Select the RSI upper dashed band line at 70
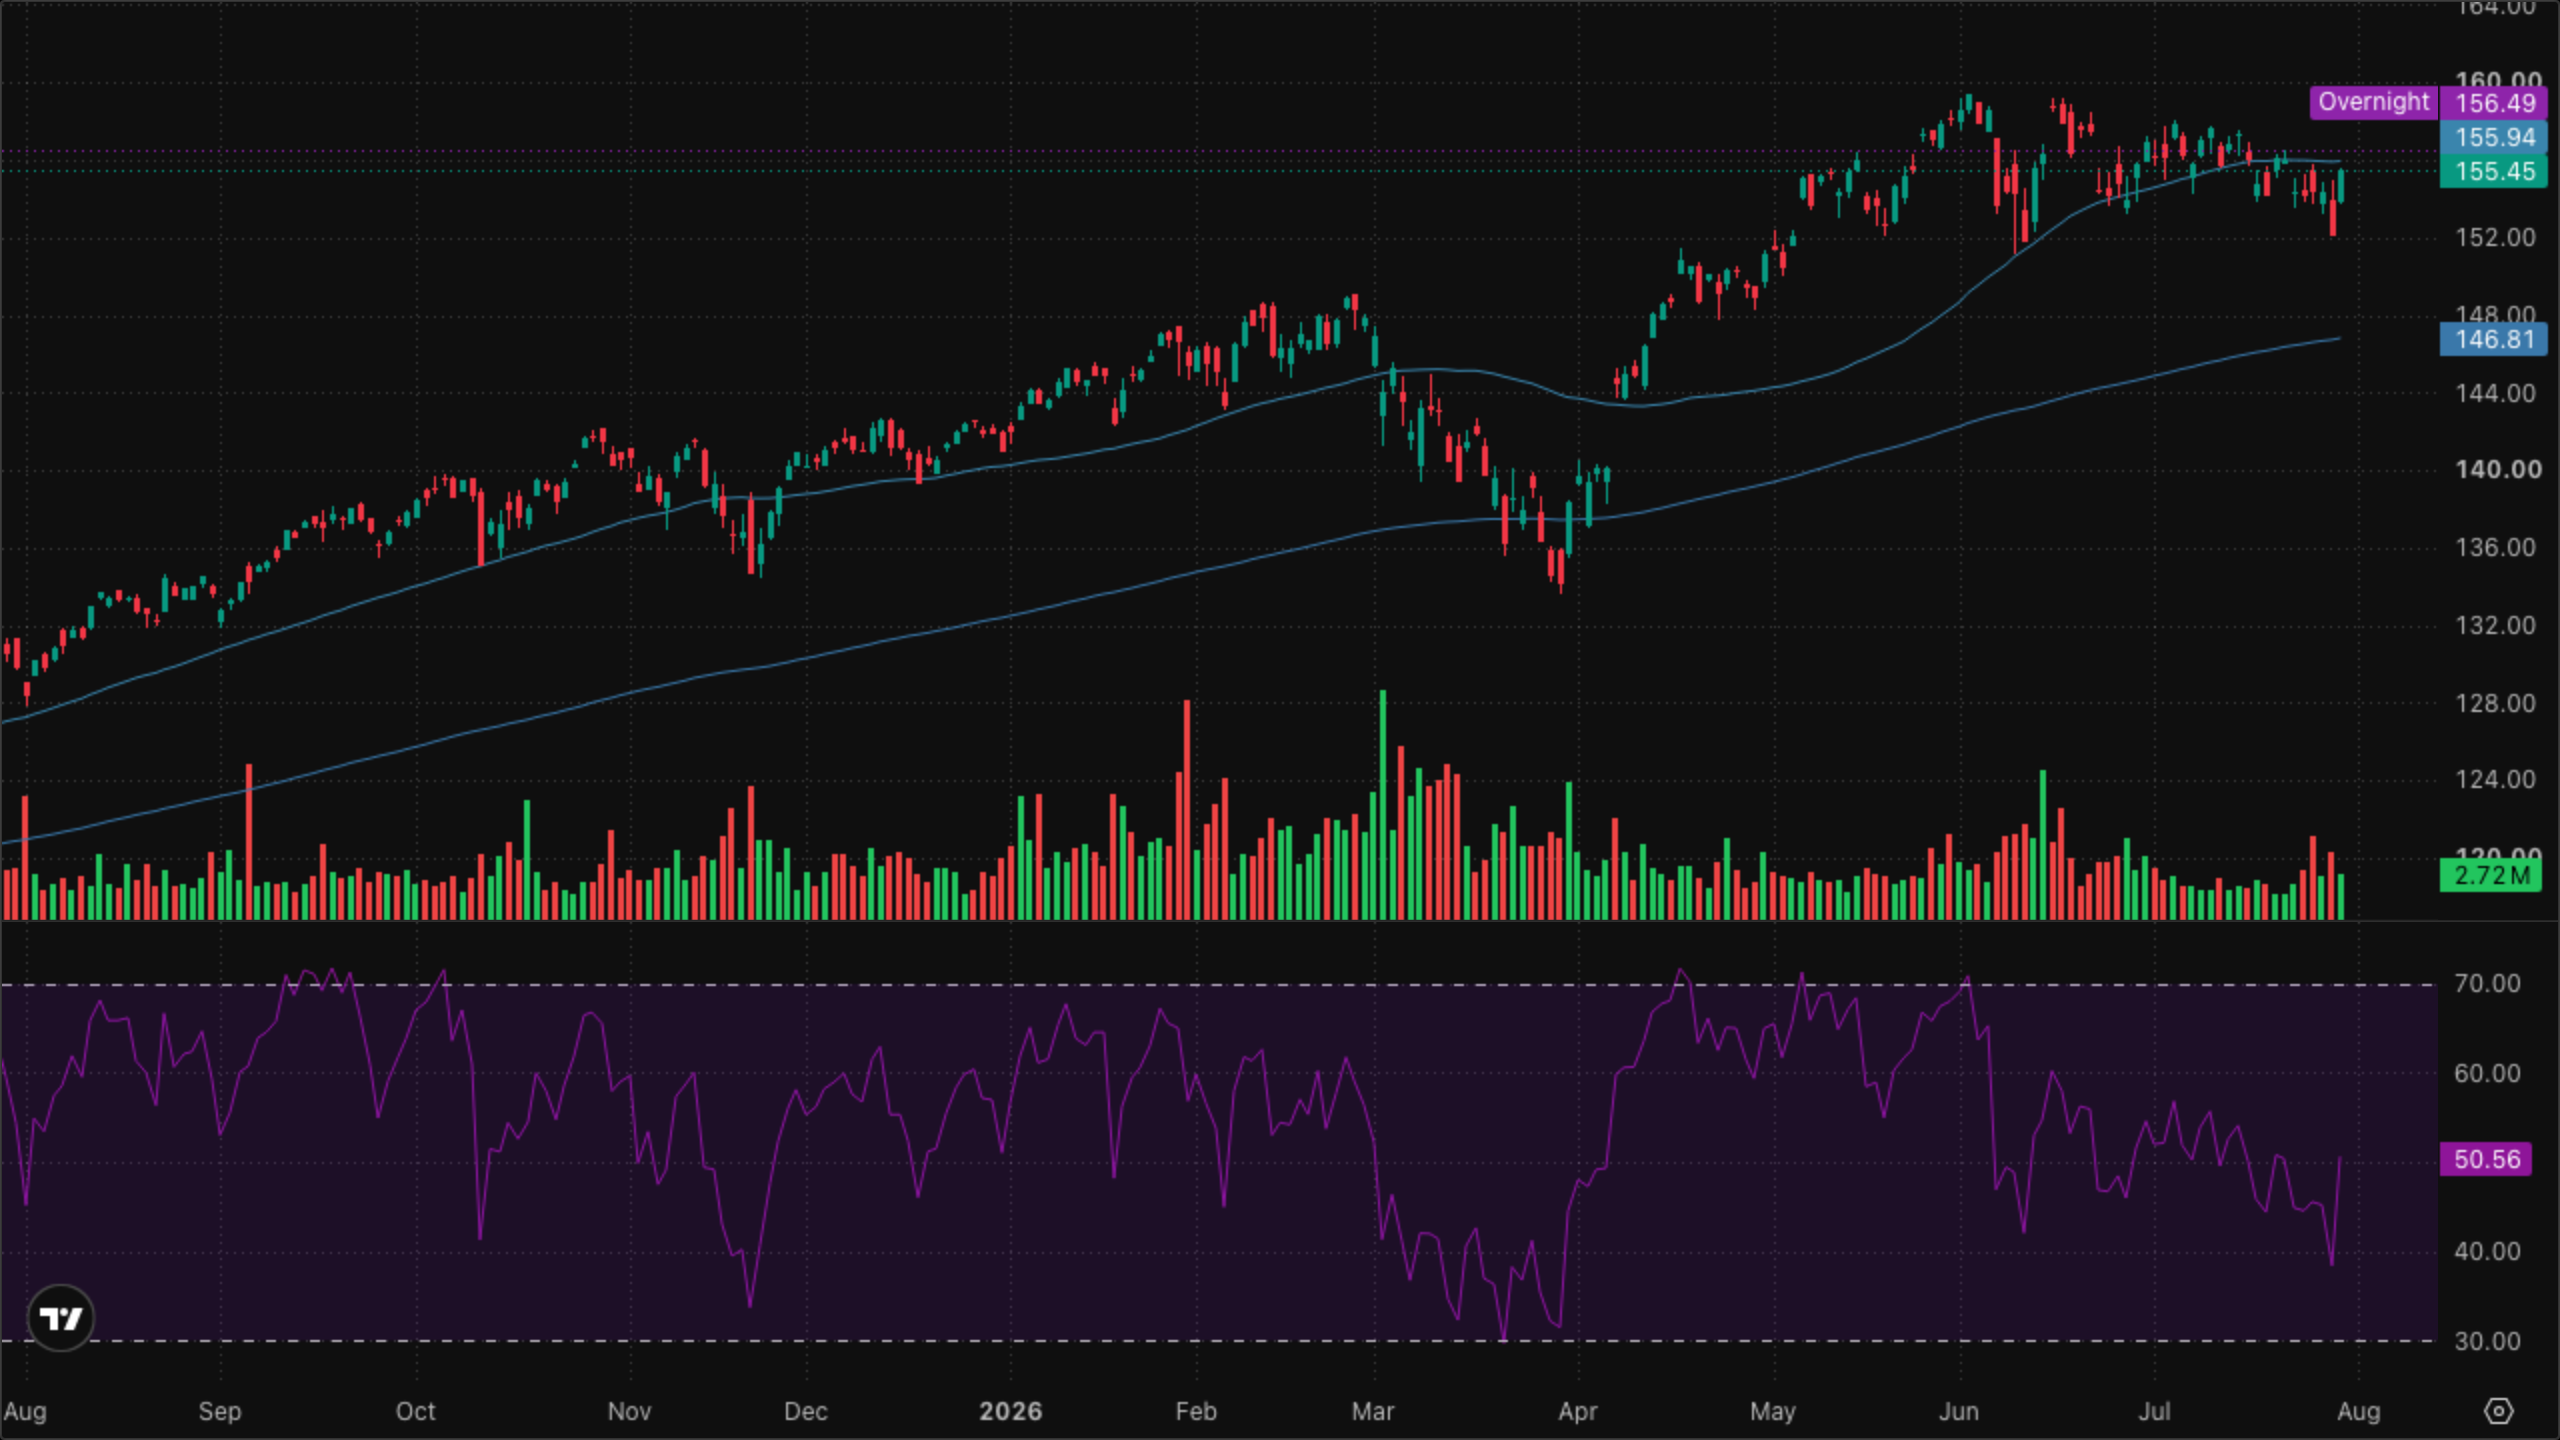The height and width of the screenshot is (1440, 2560). (1218, 985)
